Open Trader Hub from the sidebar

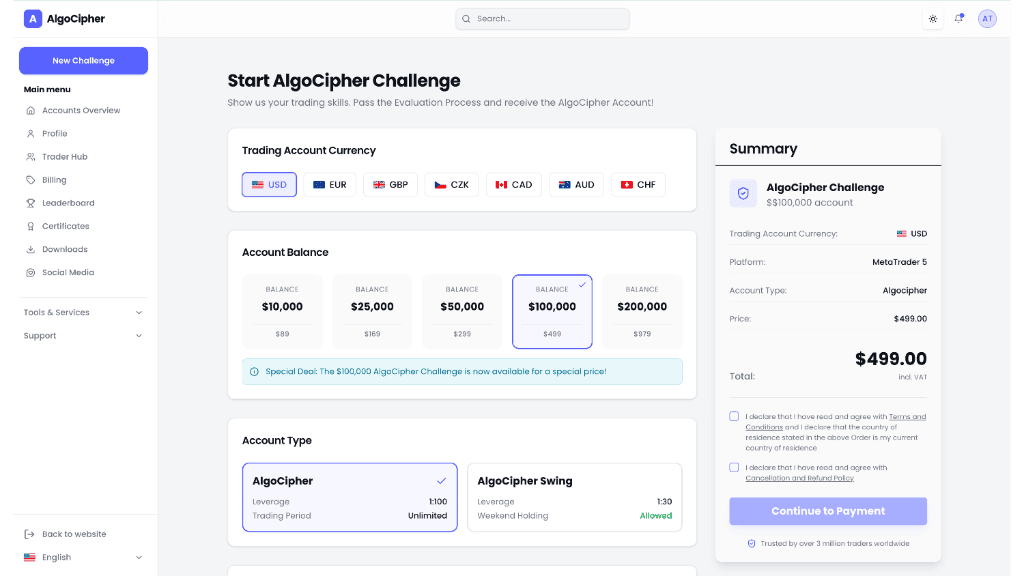(64, 157)
